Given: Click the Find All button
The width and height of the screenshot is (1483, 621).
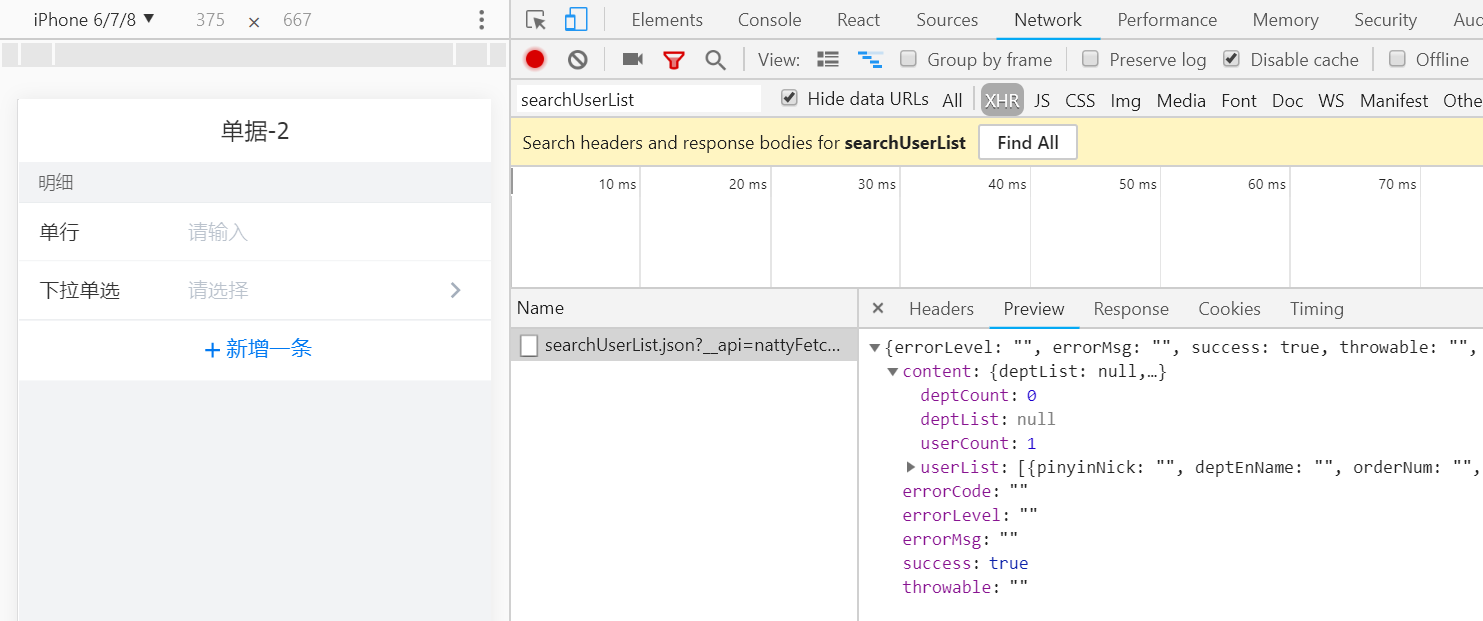Looking at the screenshot, I should [x=1028, y=142].
